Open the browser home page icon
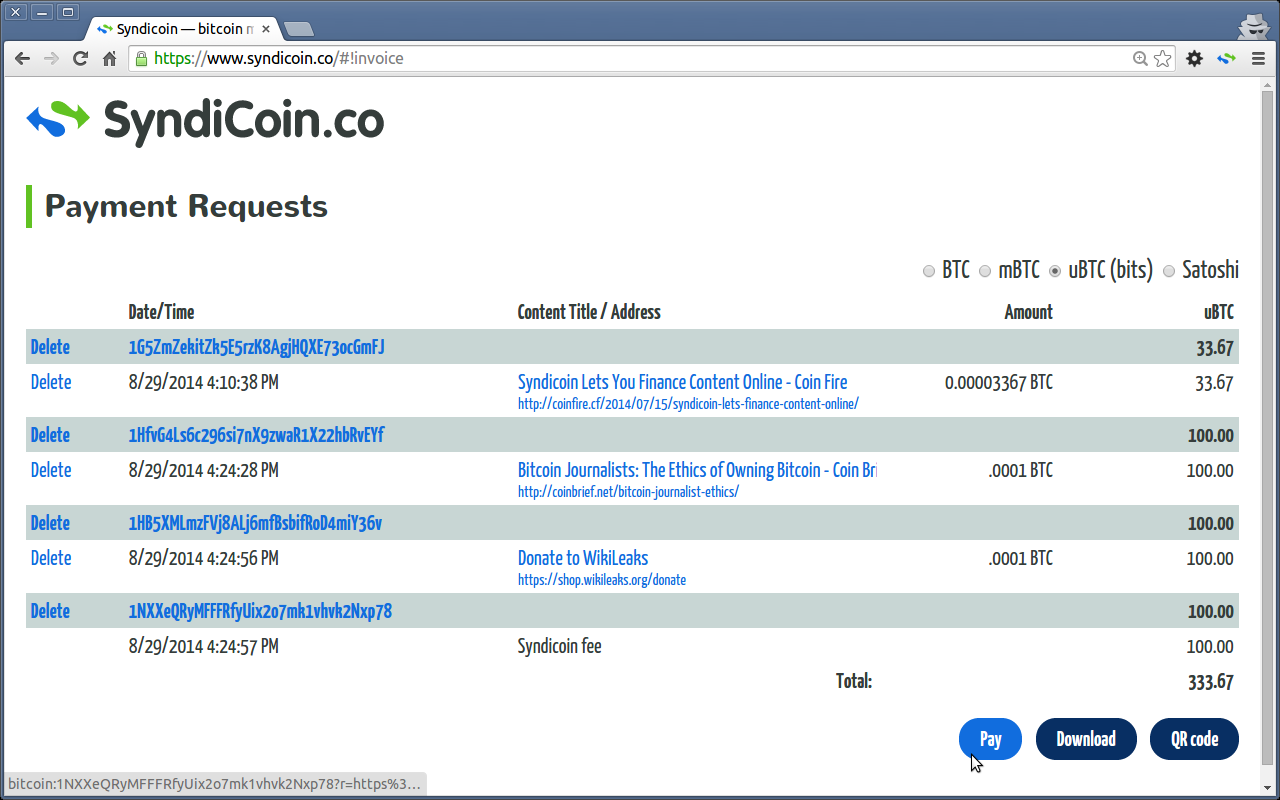This screenshot has height=800, width=1280. tap(110, 59)
